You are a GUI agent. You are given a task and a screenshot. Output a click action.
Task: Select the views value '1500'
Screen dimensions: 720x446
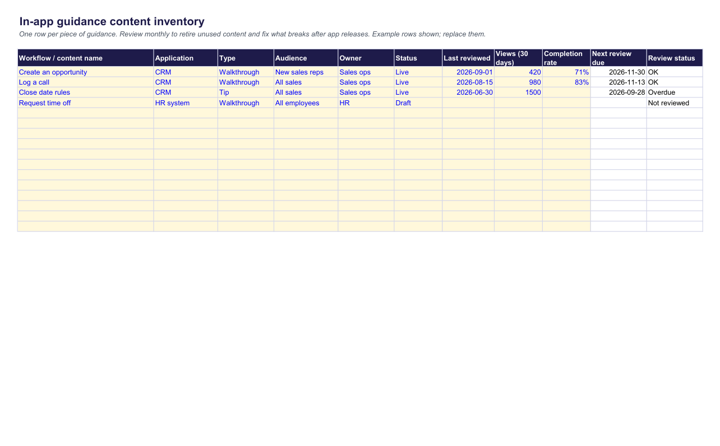pyautogui.click(x=518, y=92)
